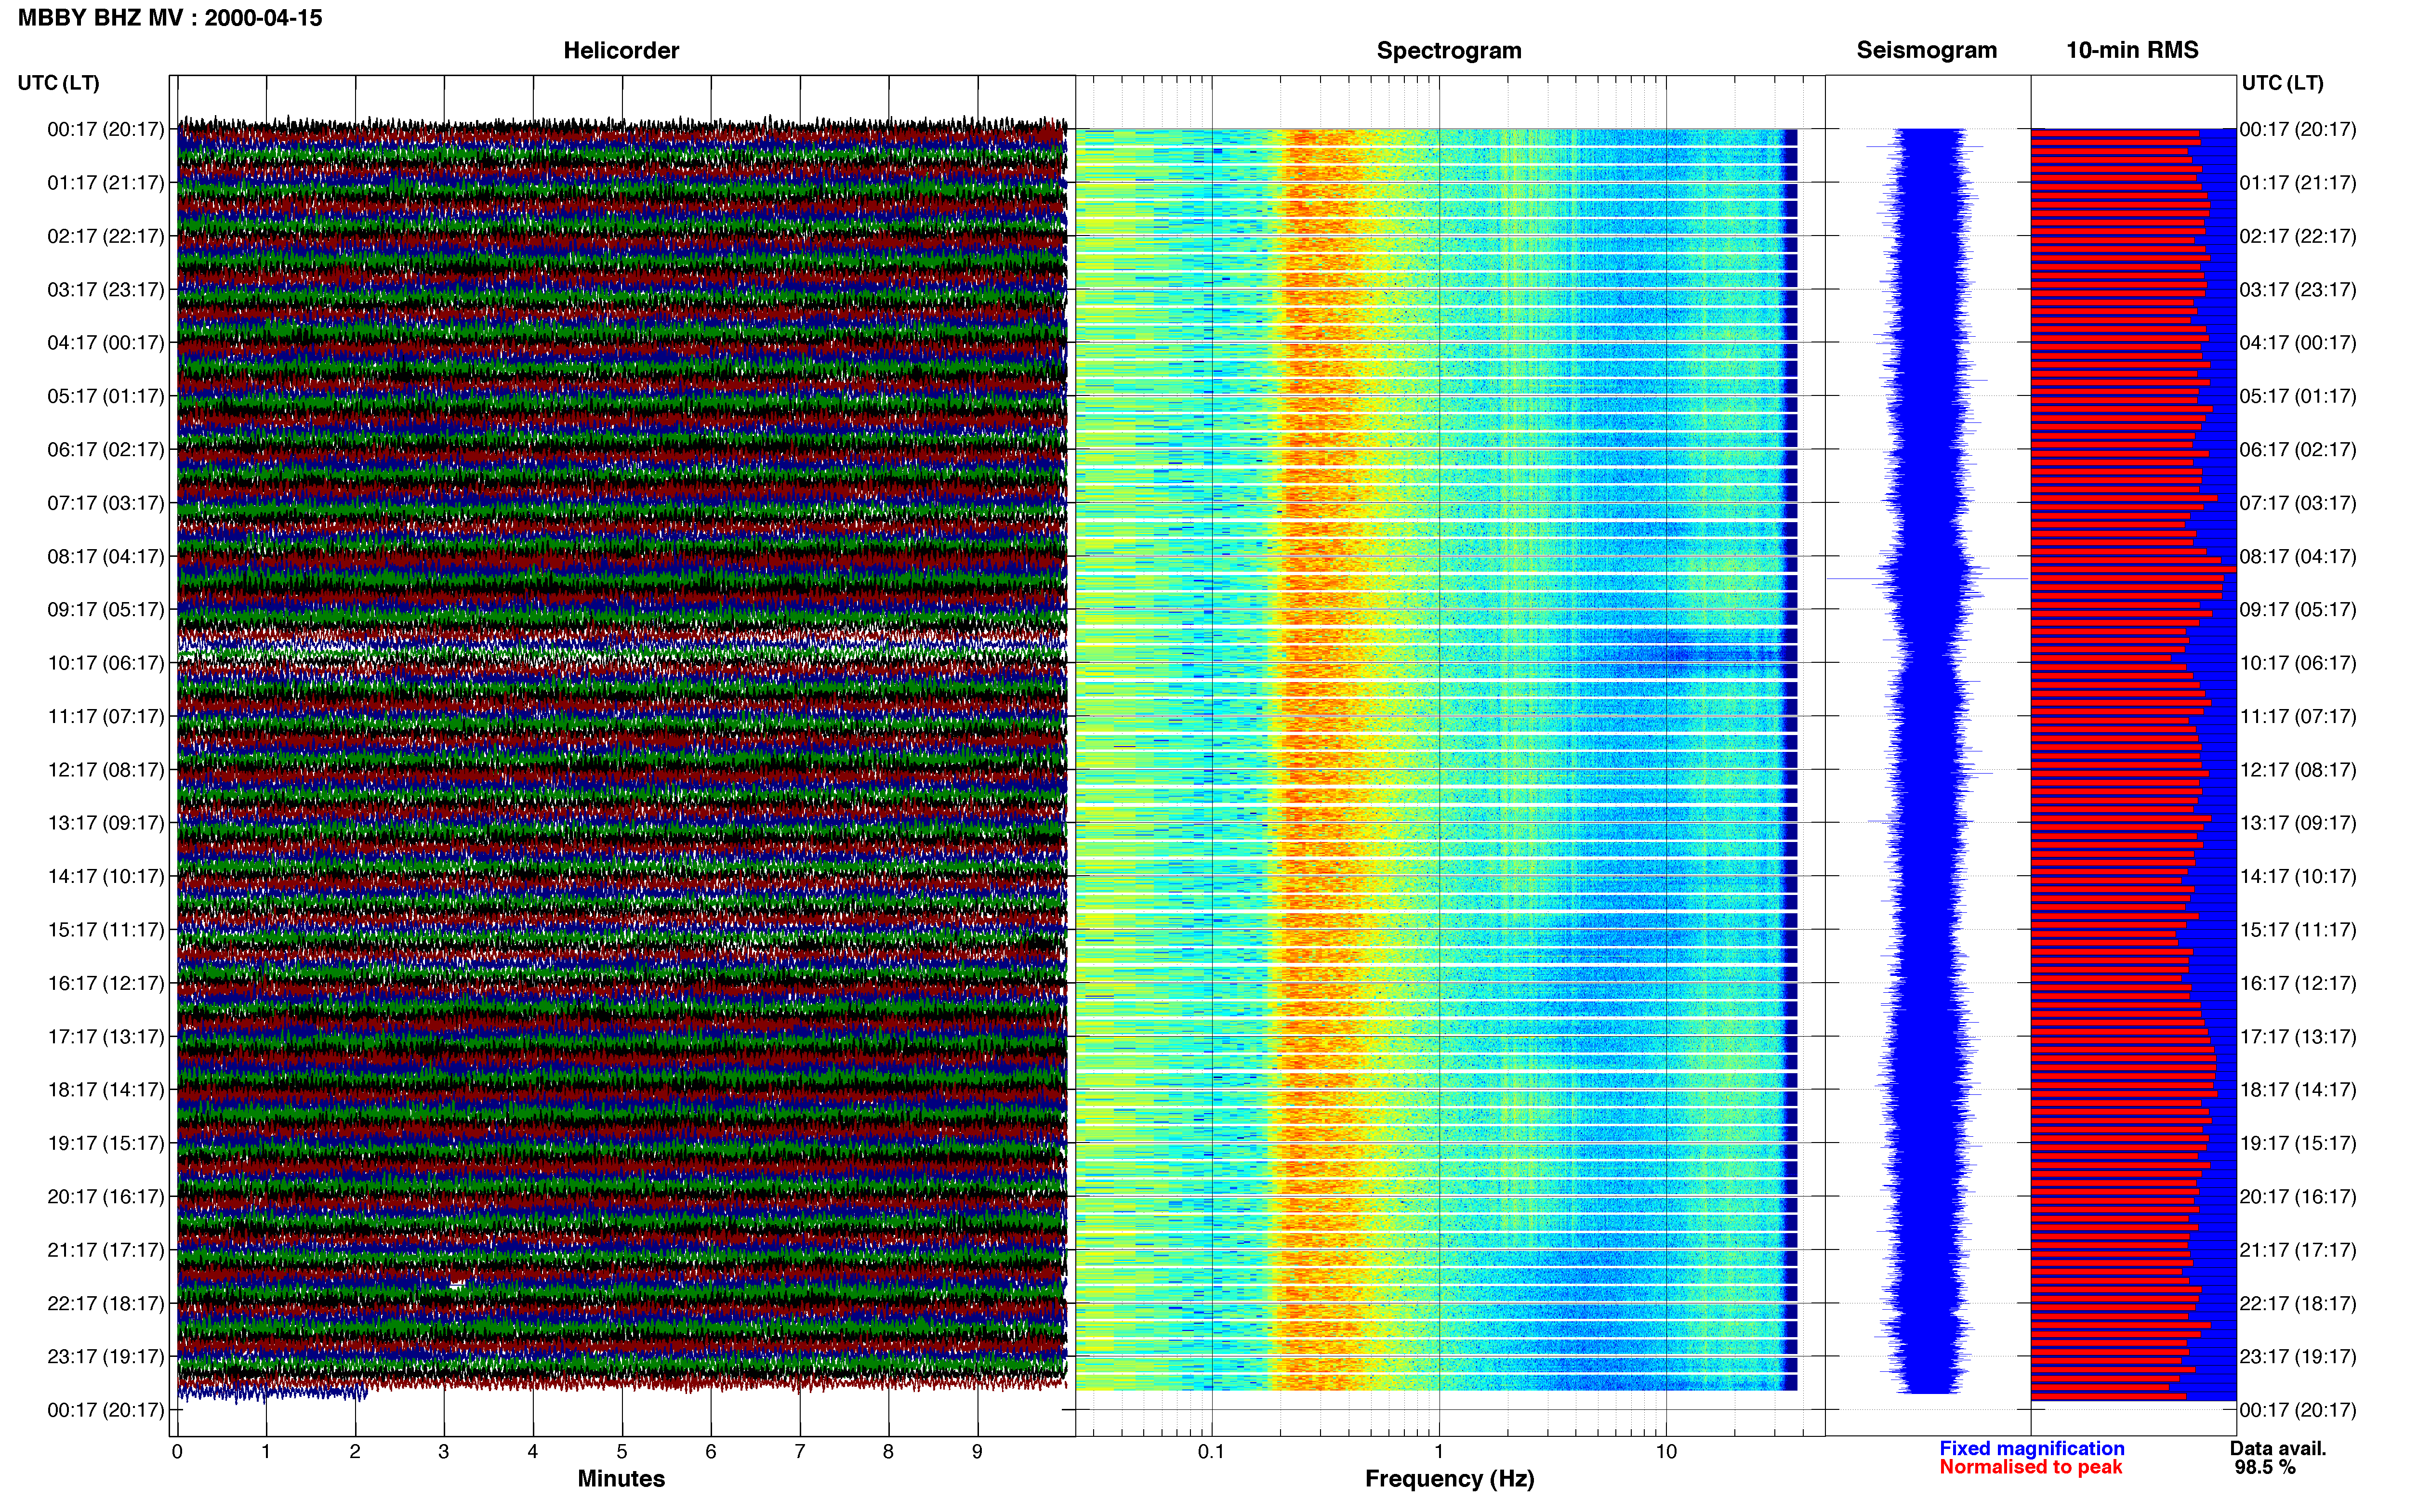
Task: Click minute tick label '5' on helicorder axis
Action: [x=622, y=1452]
